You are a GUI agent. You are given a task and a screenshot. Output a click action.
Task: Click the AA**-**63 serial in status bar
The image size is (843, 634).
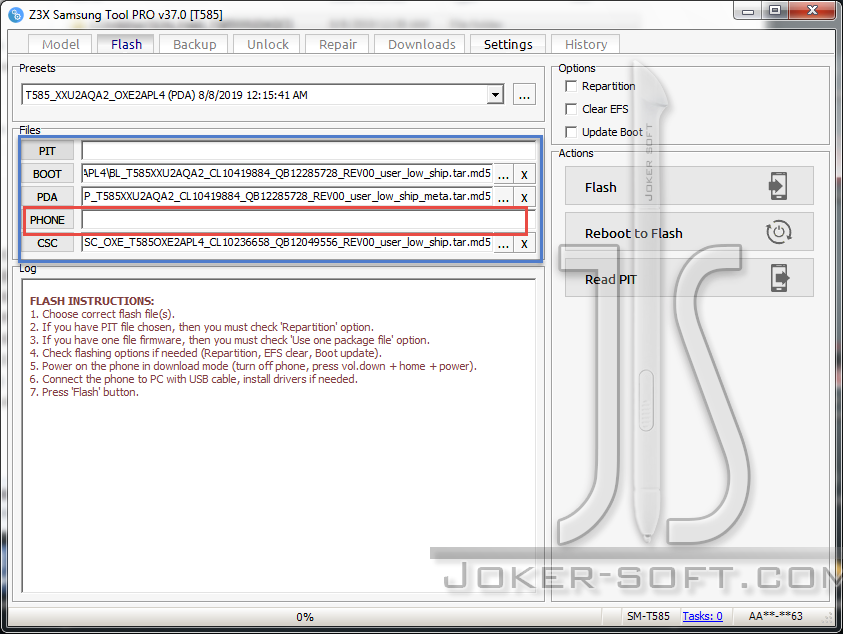click(775, 616)
